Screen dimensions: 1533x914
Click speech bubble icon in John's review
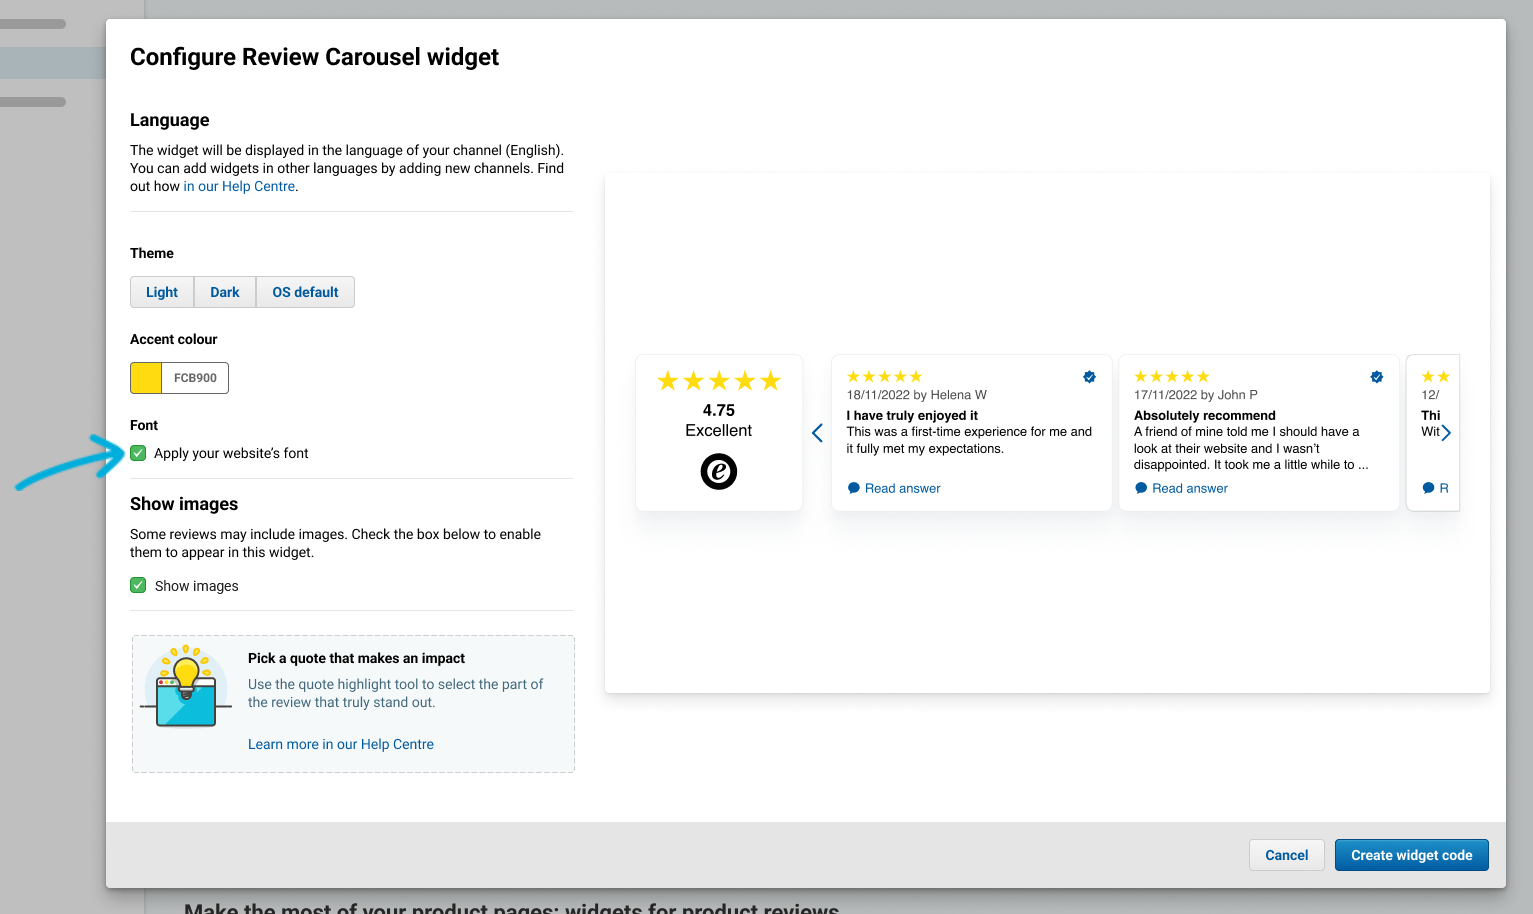pyautogui.click(x=1141, y=488)
